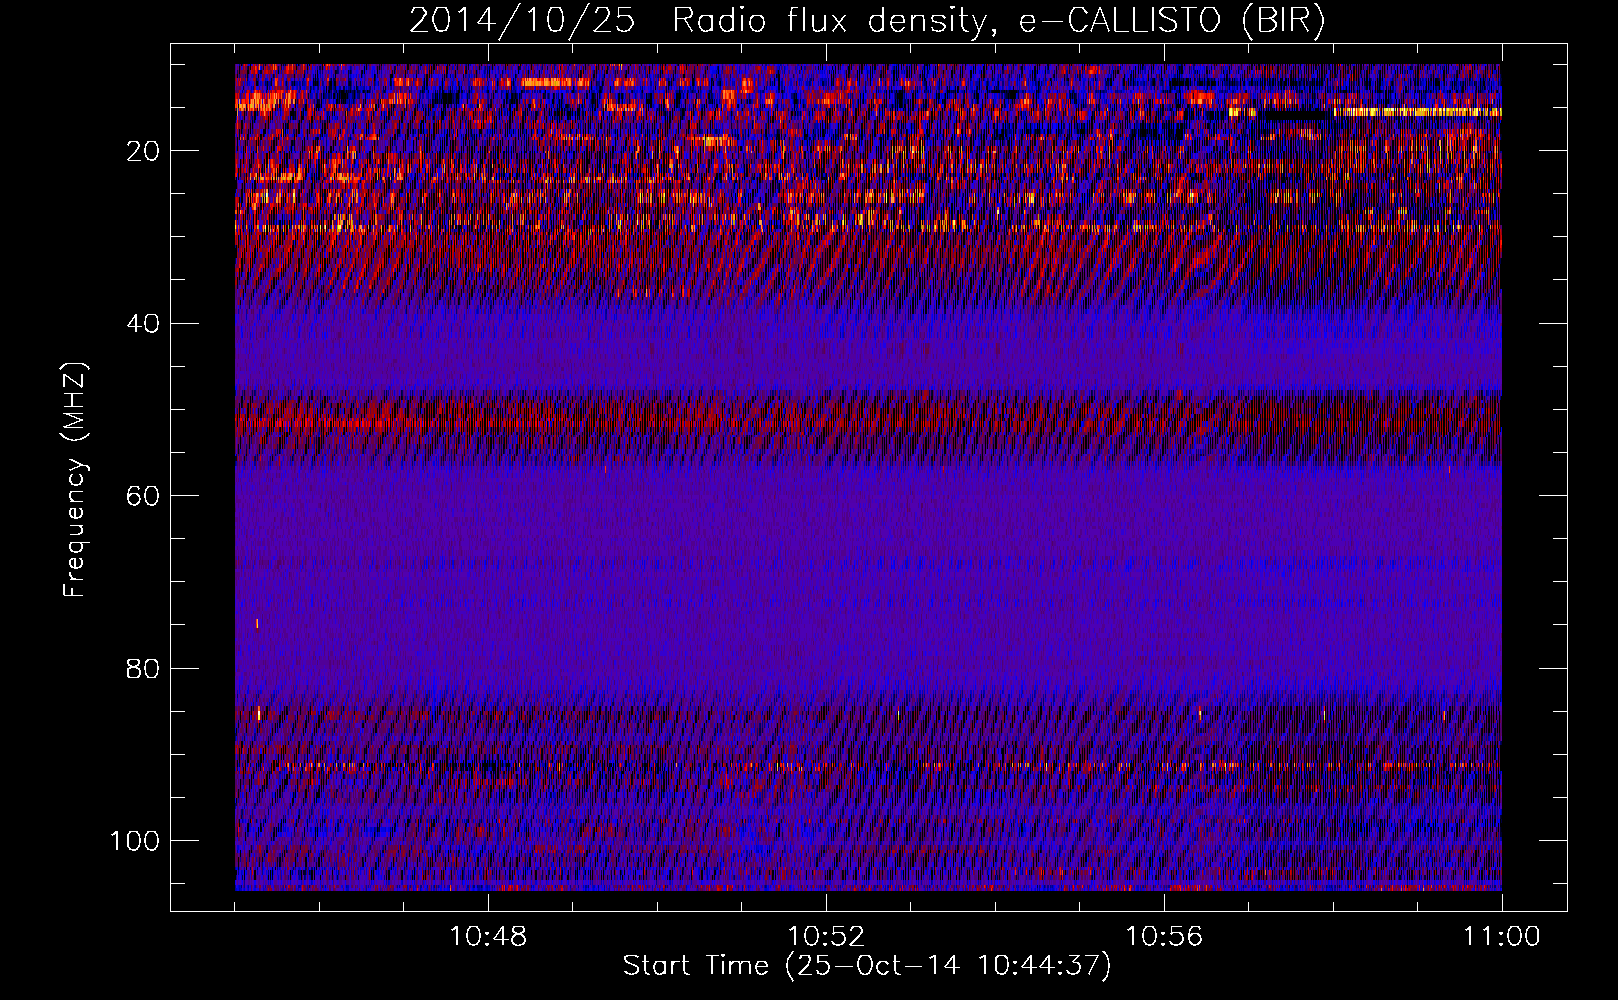Click the '60' frequency tick label

pyautogui.click(x=144, y=496)
